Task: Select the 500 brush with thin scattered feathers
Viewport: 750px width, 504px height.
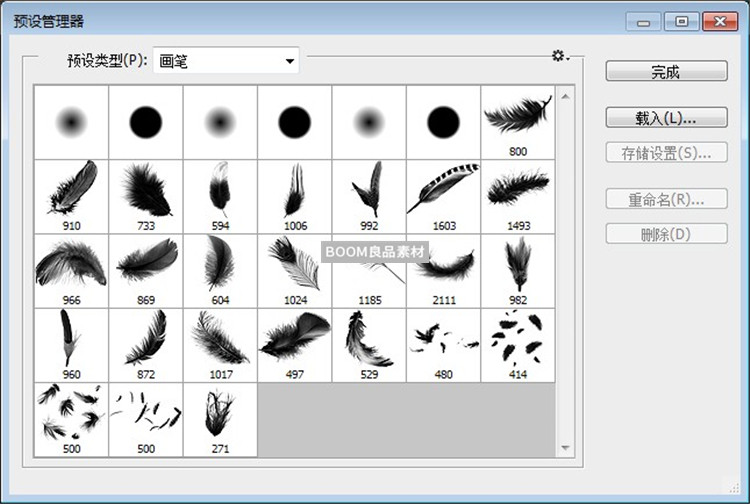Action: (x=146, y=420)
